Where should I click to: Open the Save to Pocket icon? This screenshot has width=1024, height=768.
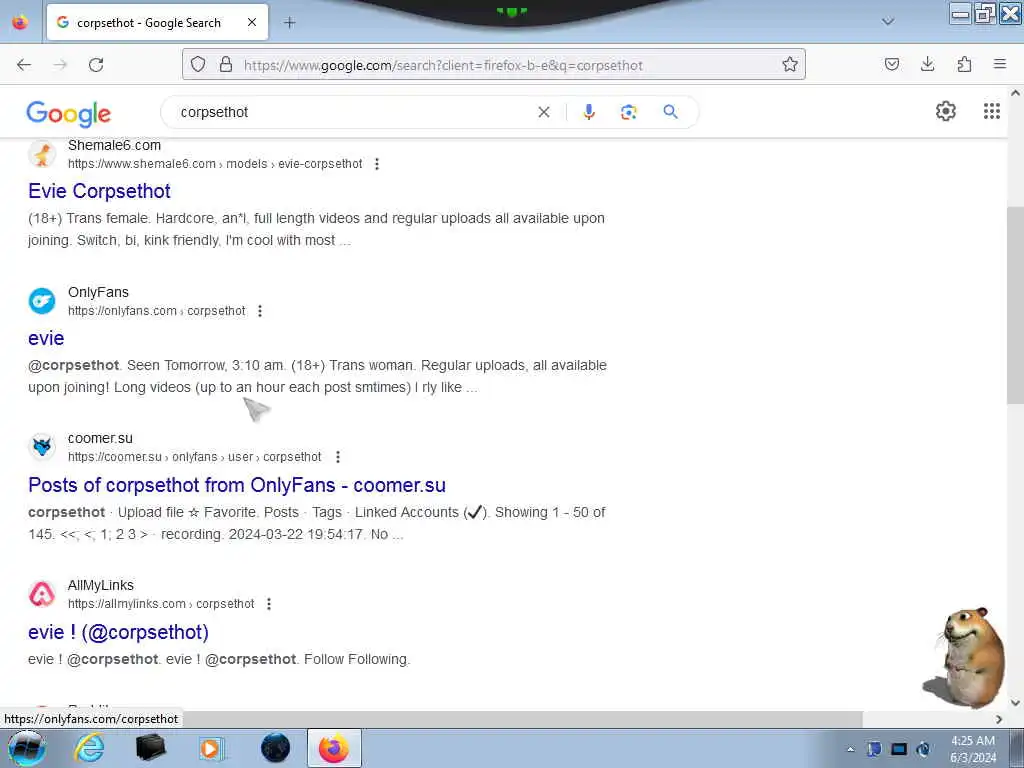[x=891, y=64]
